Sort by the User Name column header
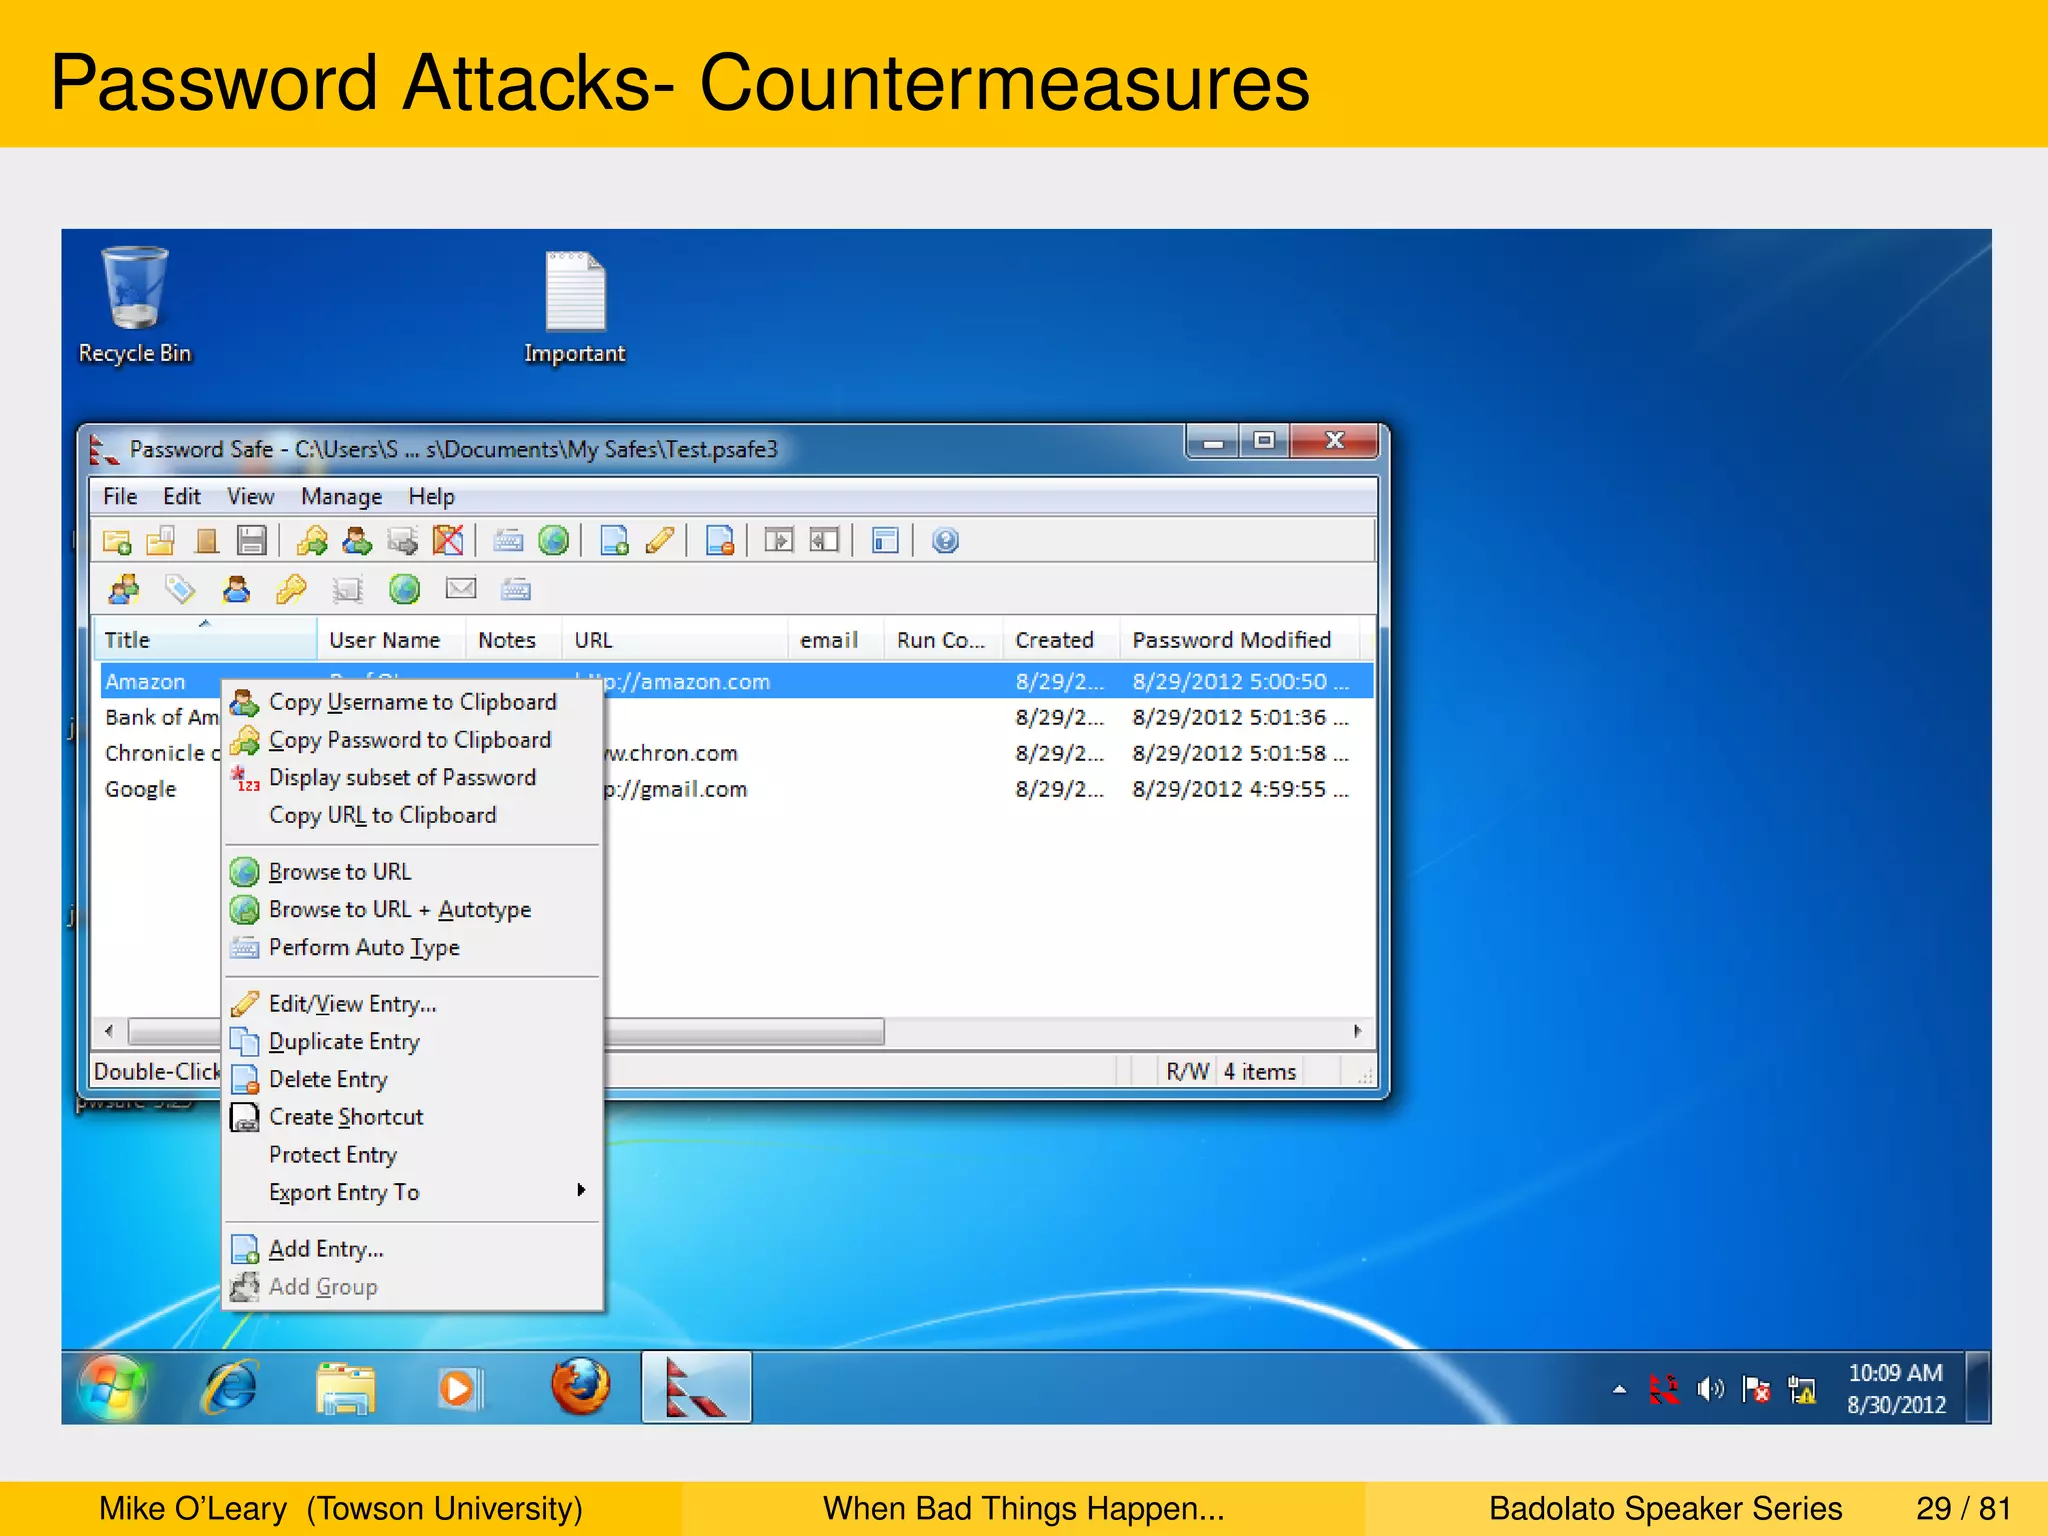The image size is (2048, 1536). [391, 640]
